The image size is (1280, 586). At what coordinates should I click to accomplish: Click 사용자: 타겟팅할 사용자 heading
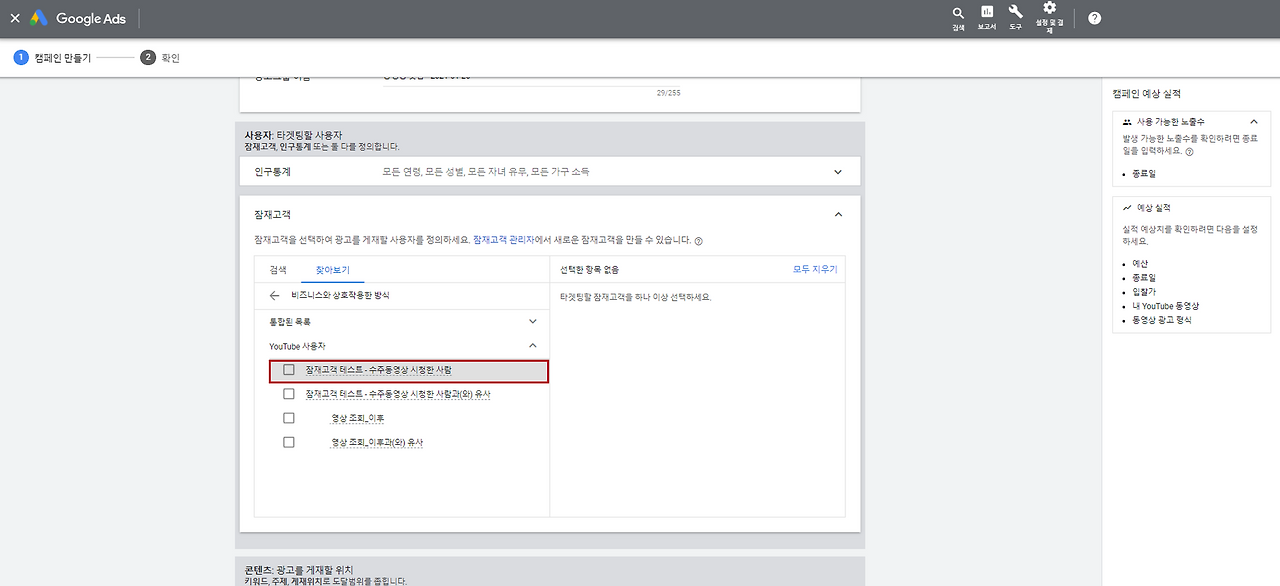tap(293, 134)
